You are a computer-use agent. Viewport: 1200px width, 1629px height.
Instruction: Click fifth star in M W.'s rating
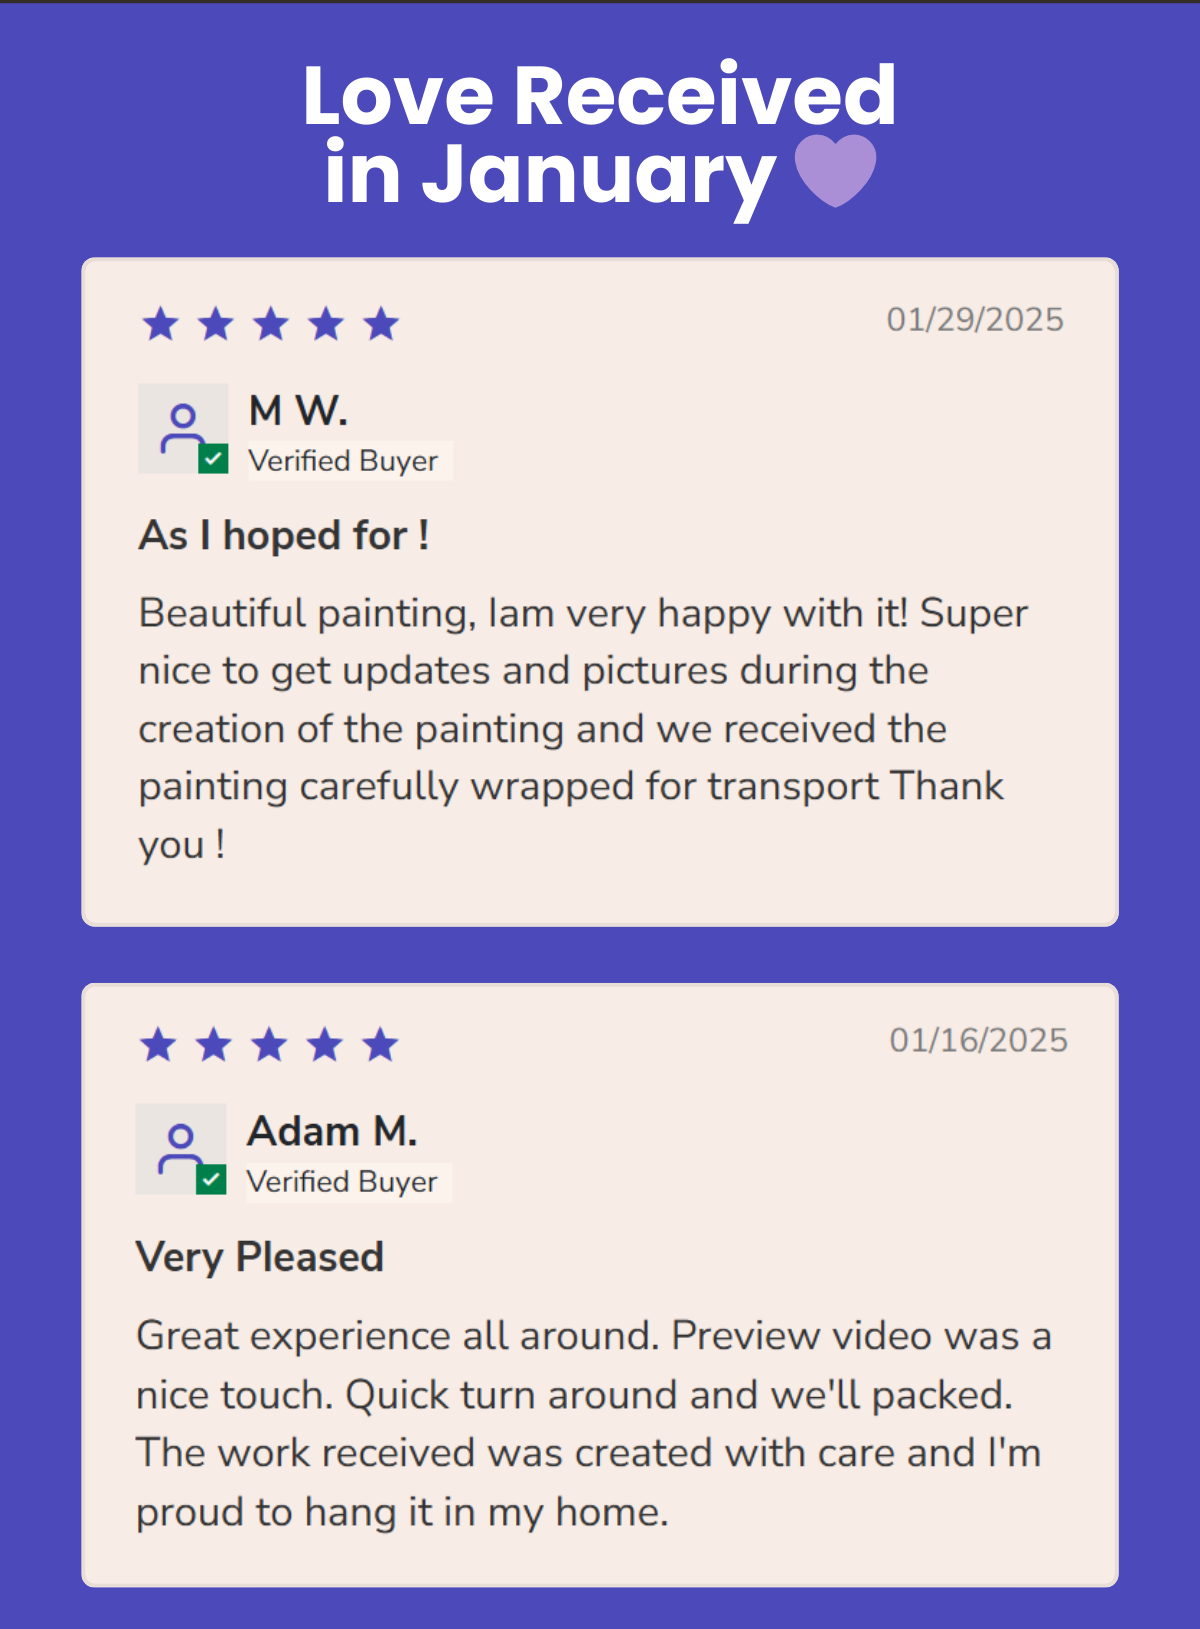tap(381, 324)
